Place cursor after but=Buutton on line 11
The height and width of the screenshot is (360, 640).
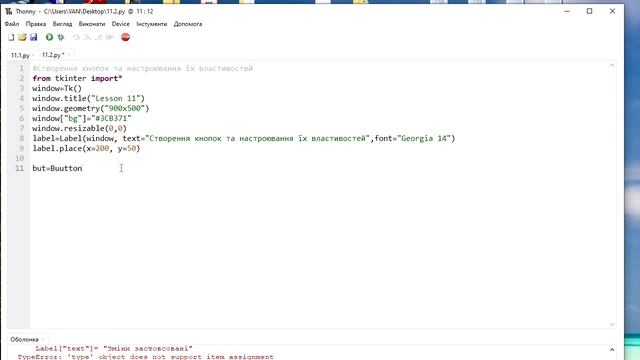pyautogui.click(x=82, y=168)
